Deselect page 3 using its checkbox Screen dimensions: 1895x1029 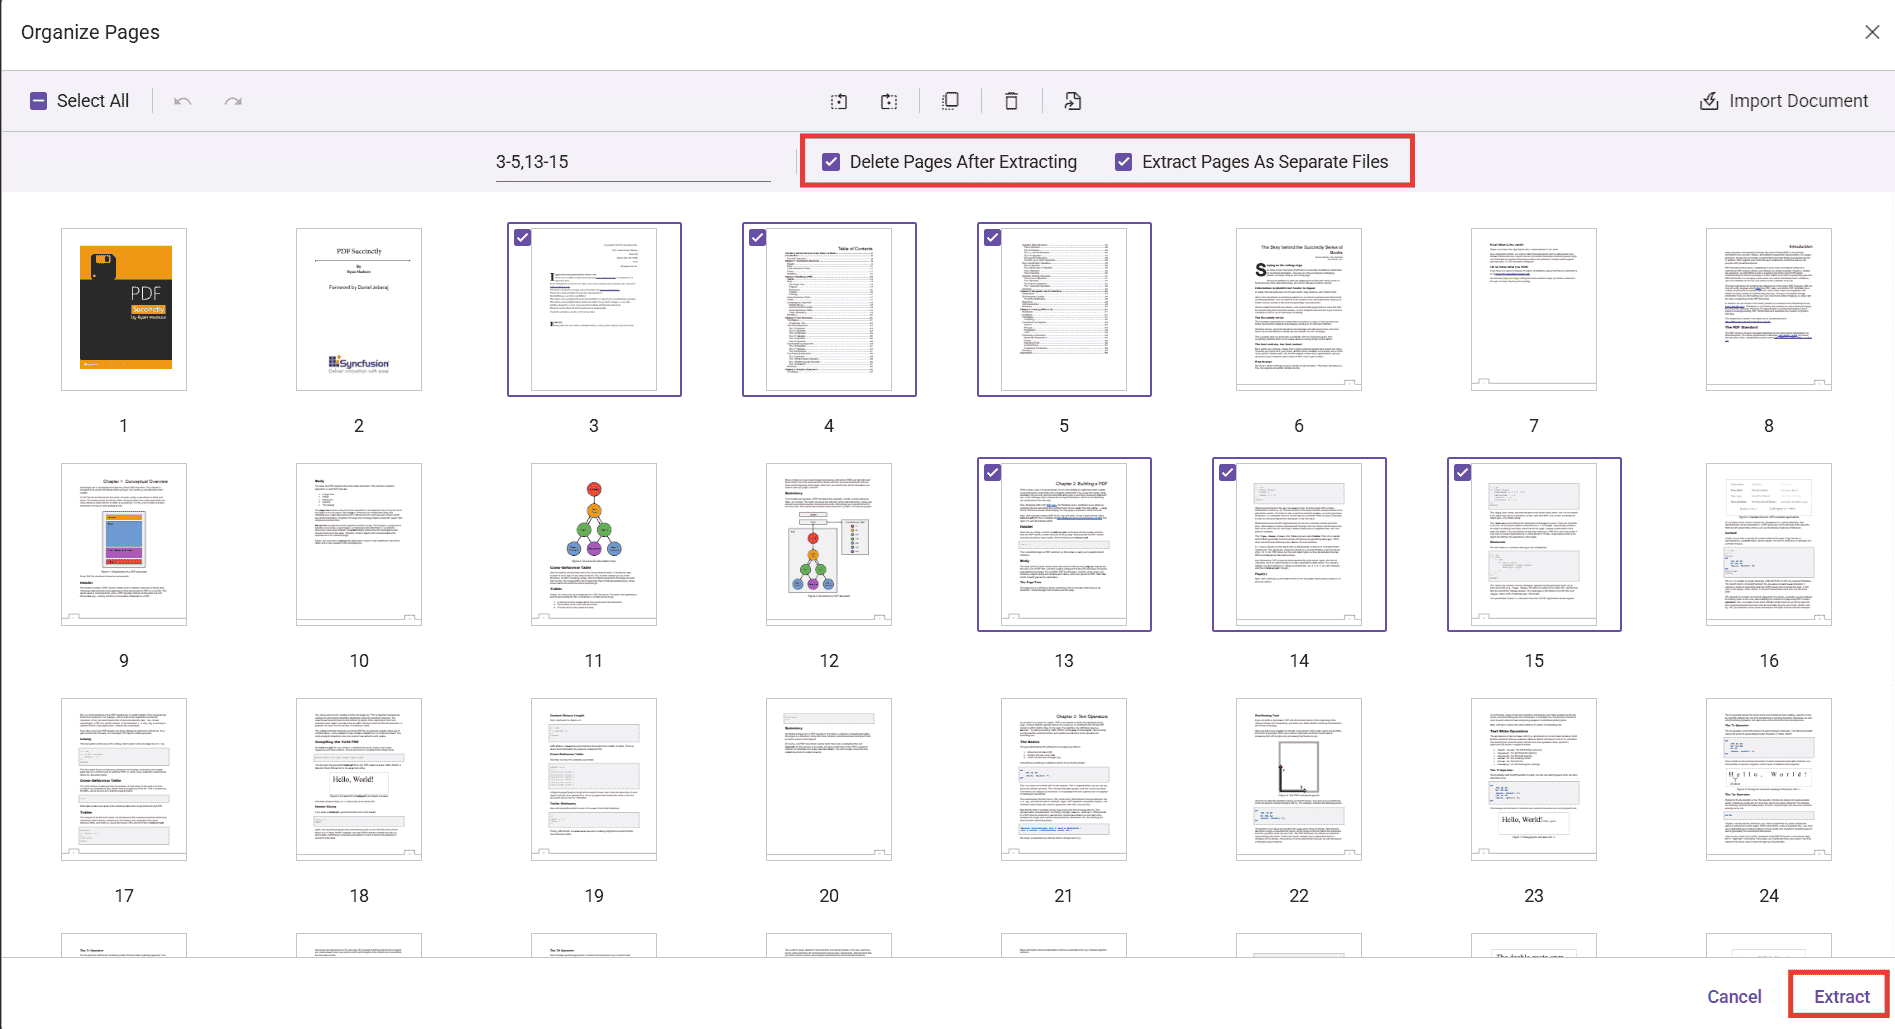click(x=523, y=237)
